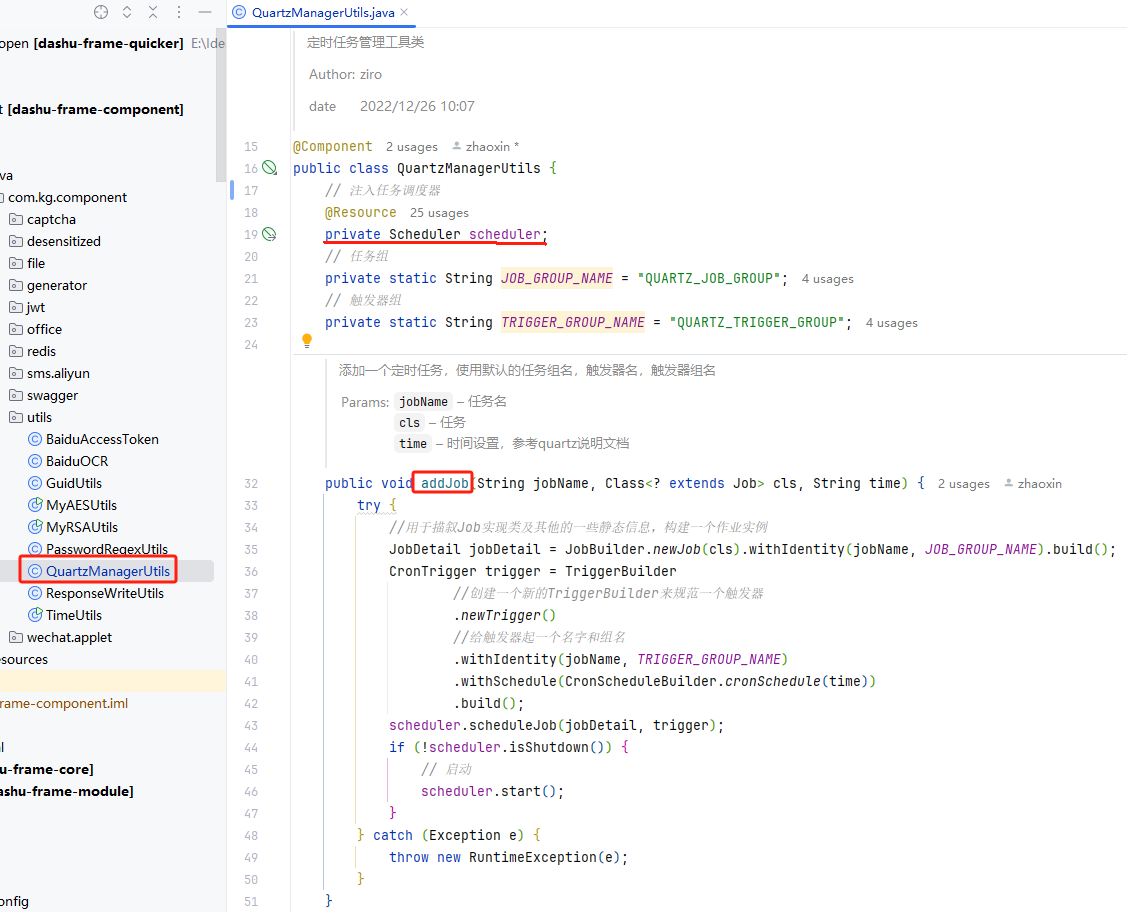The height and width of the screenshot is (912, 1127).
Task: Click line number 43 in the gutter
Action: [251, 726]
